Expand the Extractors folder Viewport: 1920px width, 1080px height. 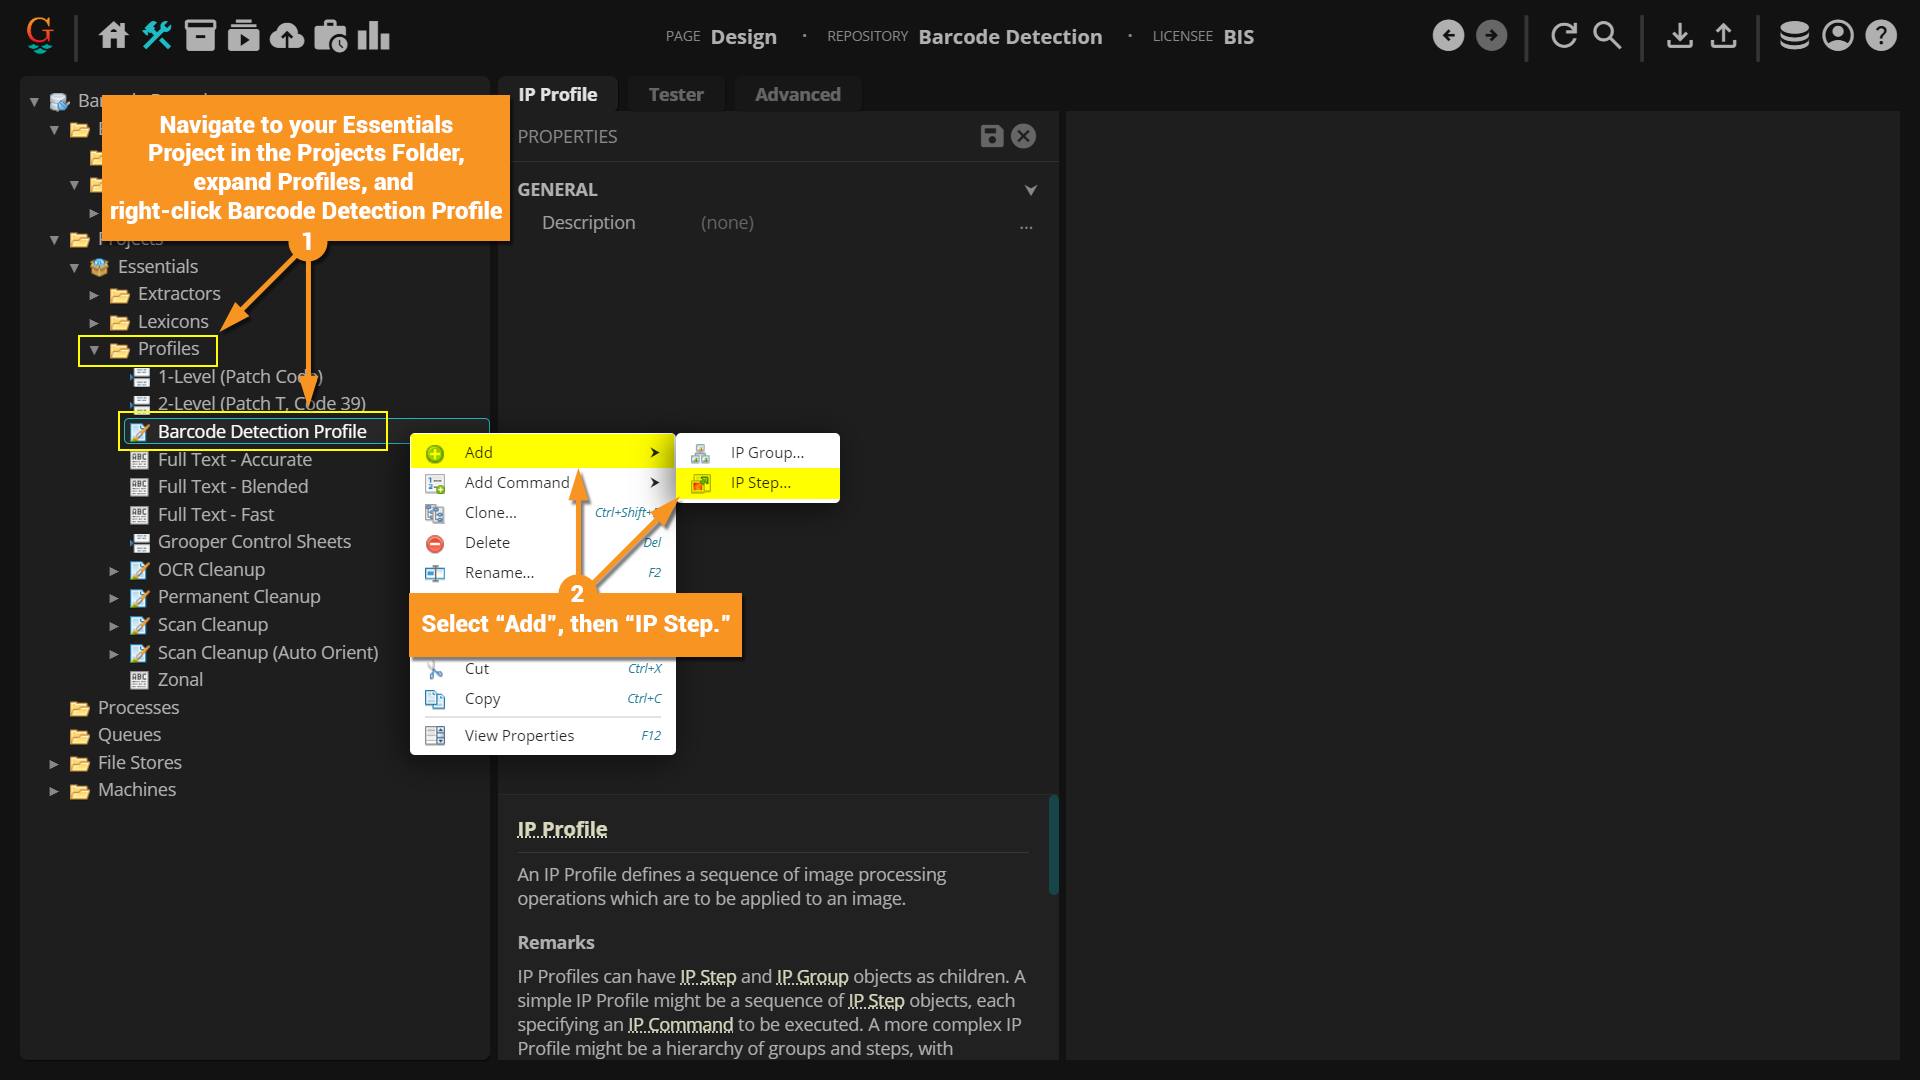94,295
